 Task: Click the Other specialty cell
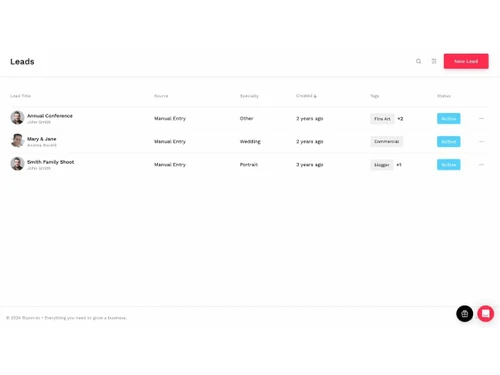pyautogui.click(x=247, y=118)
